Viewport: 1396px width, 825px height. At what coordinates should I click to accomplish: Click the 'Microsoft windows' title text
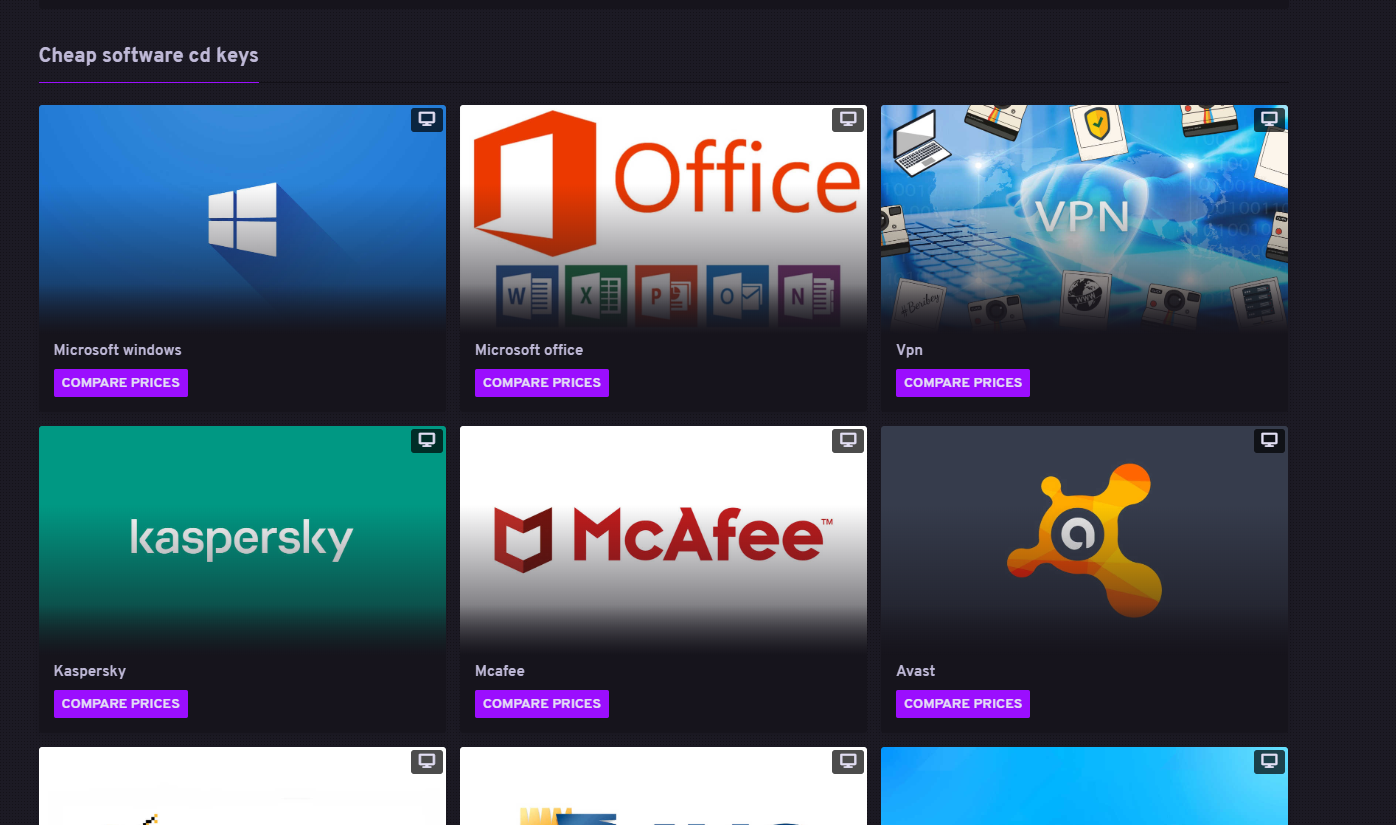tap(118, 350)
